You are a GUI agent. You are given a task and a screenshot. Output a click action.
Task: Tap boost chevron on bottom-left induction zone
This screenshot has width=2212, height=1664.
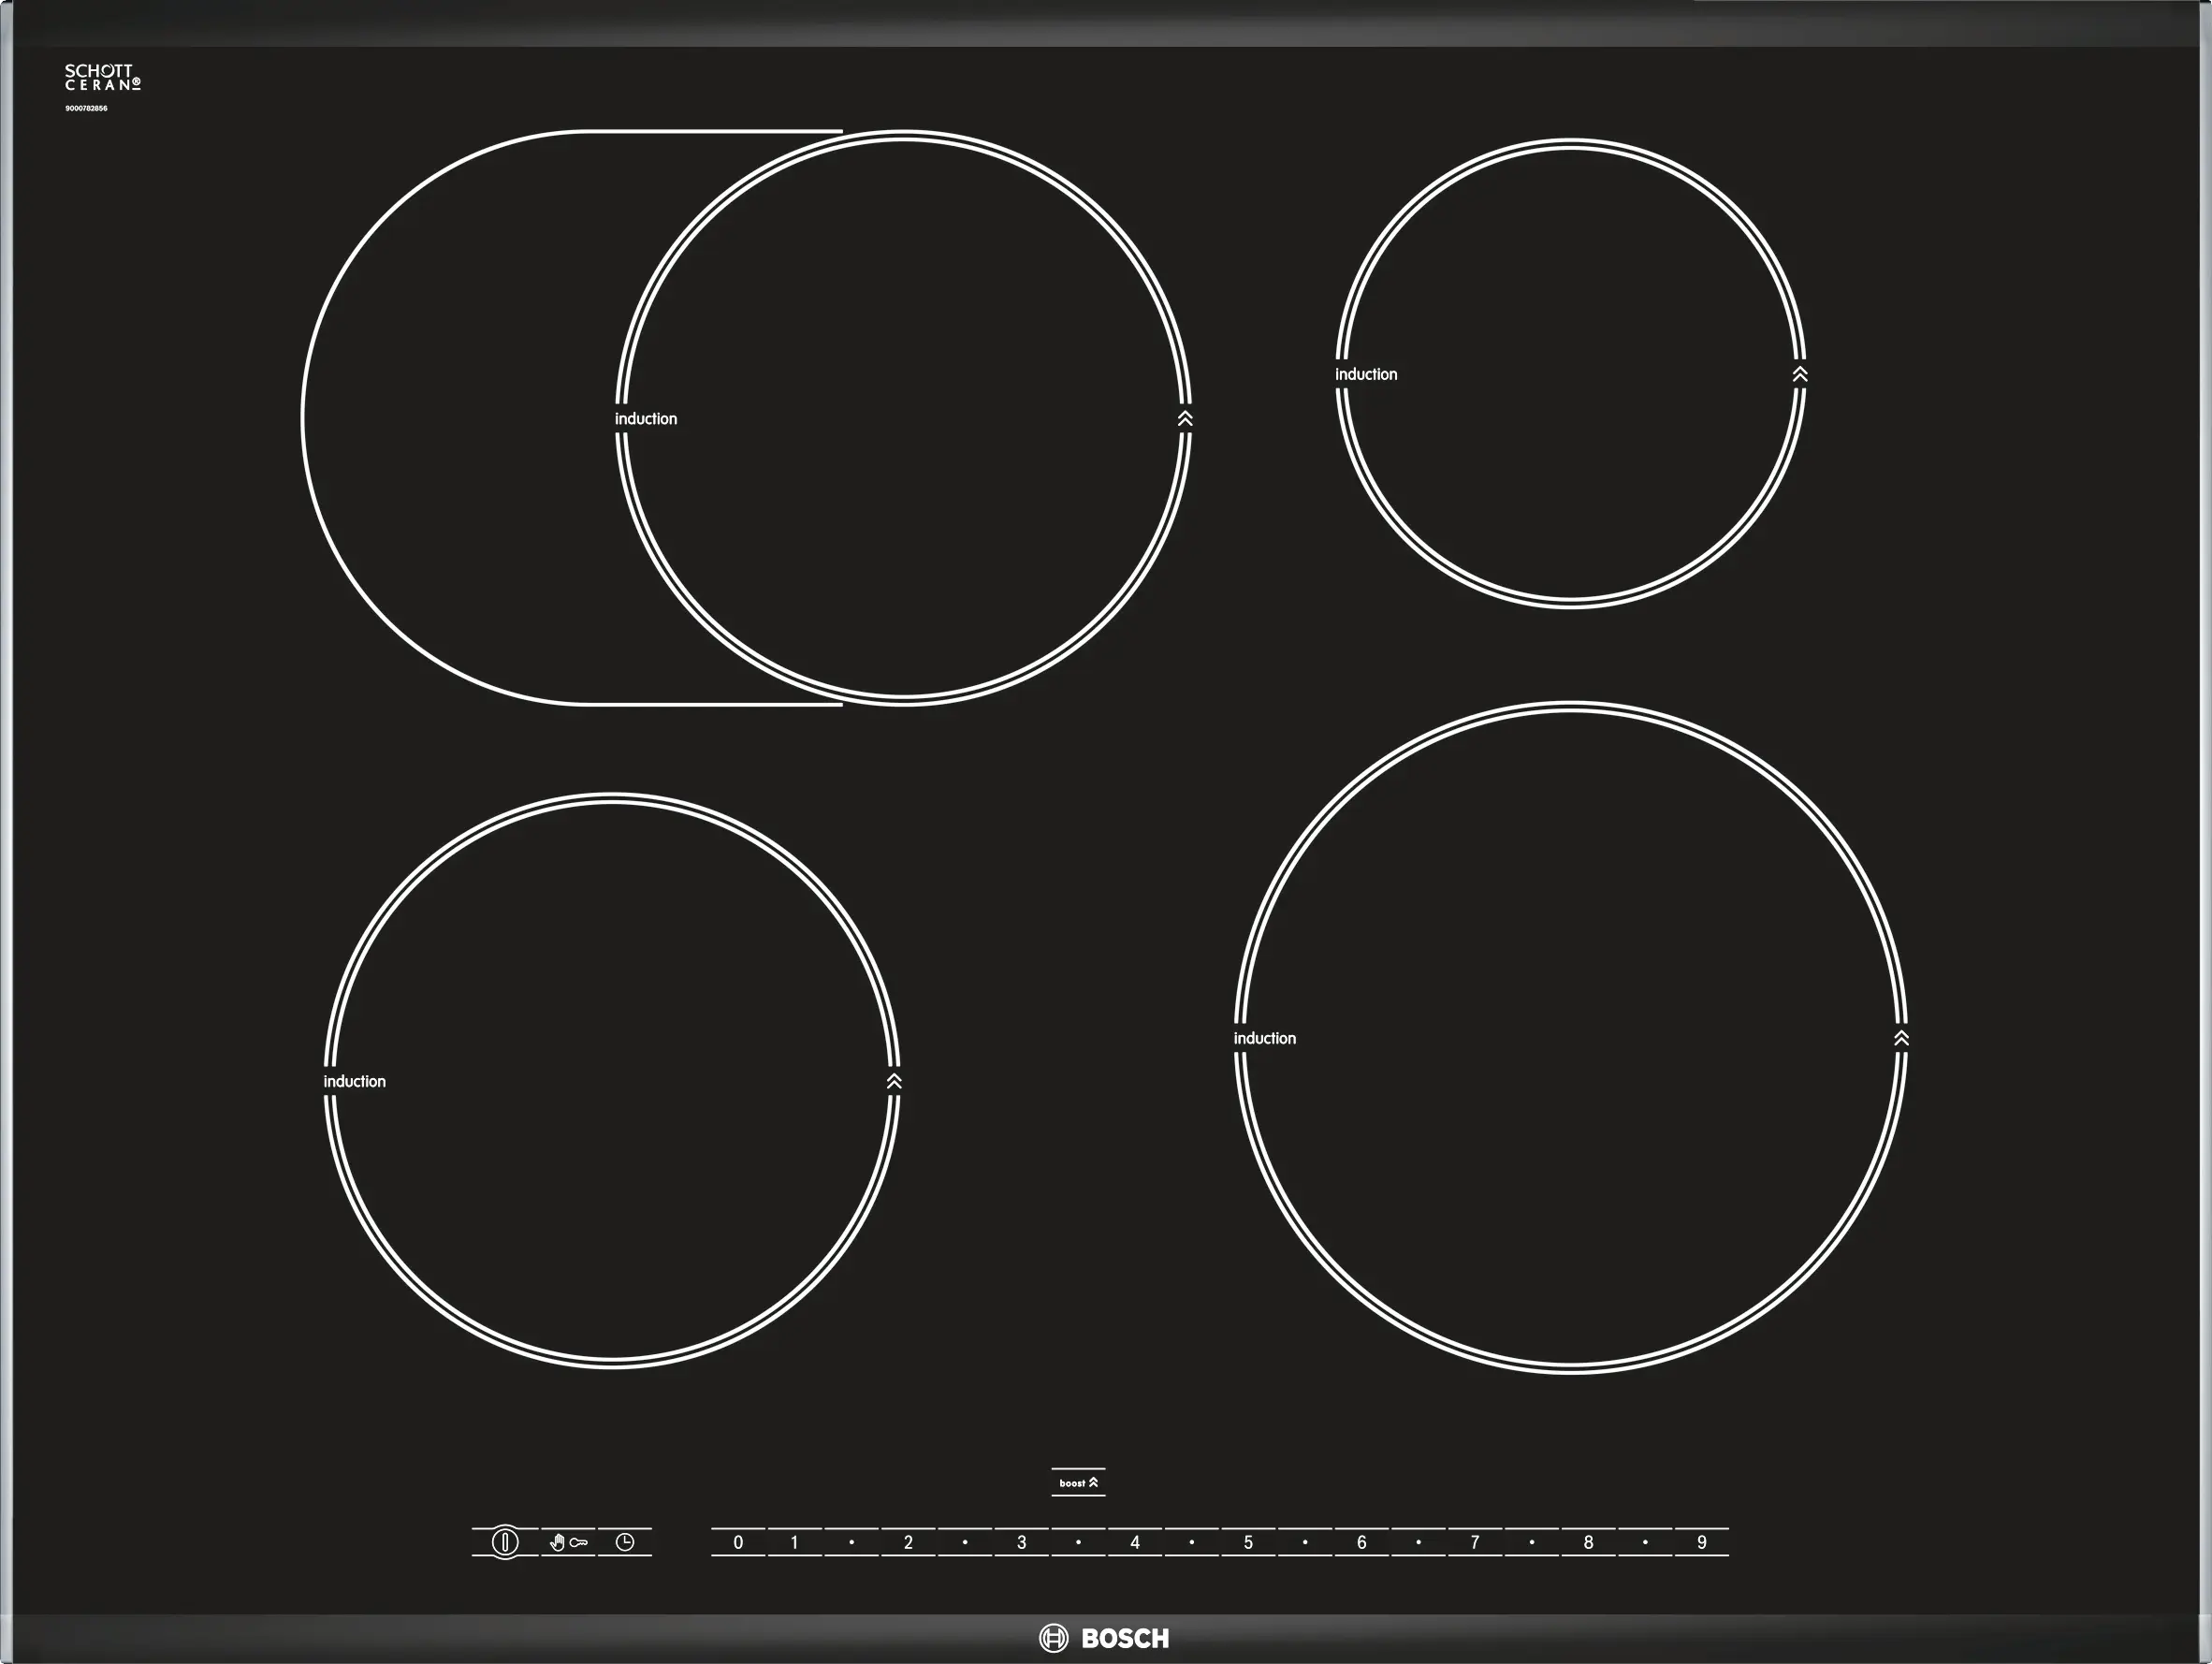pos(894,1081)
